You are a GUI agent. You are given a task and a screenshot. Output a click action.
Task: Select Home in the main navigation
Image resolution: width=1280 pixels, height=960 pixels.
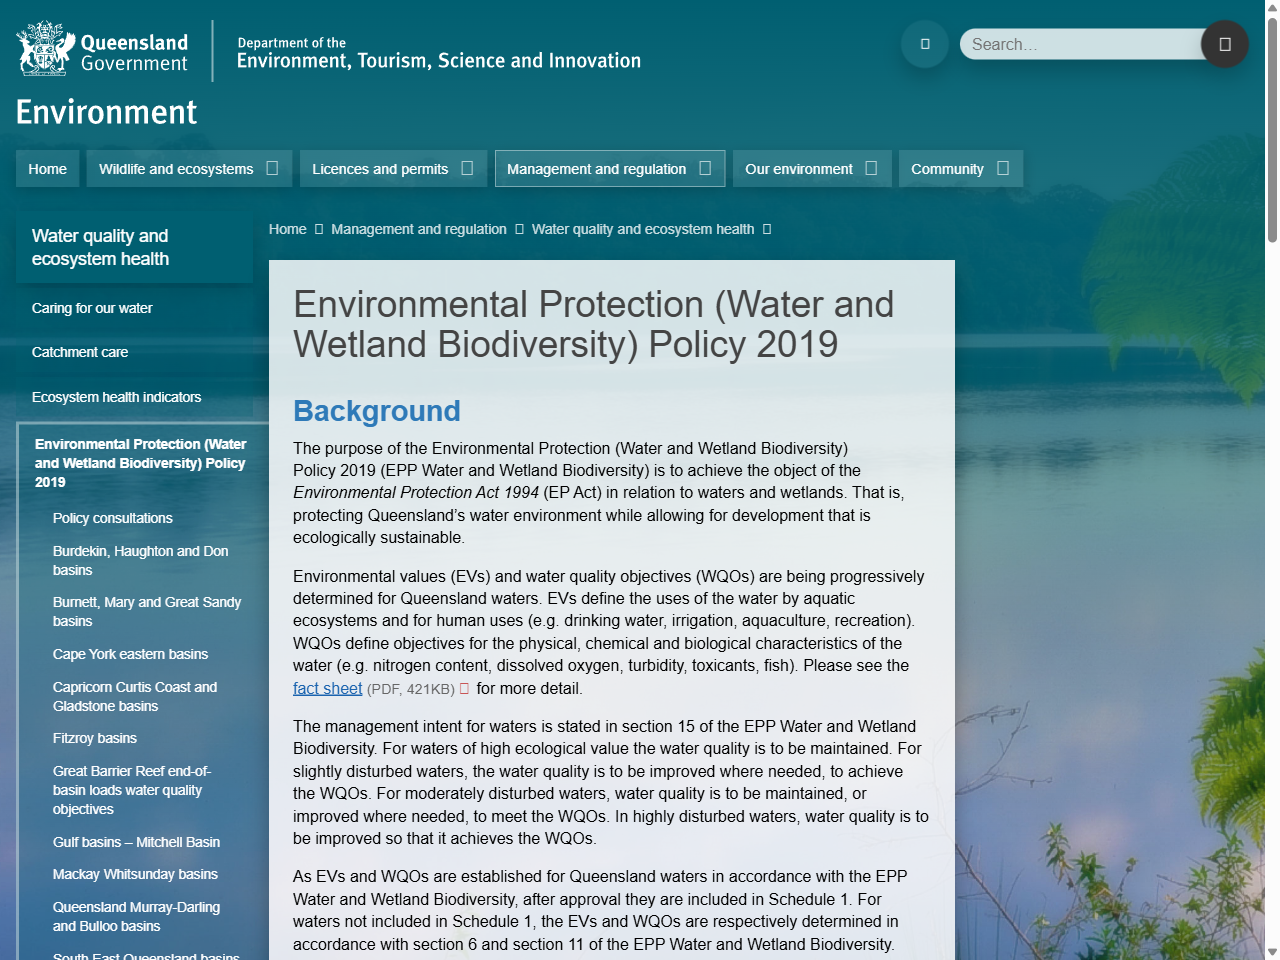(47, 168)
